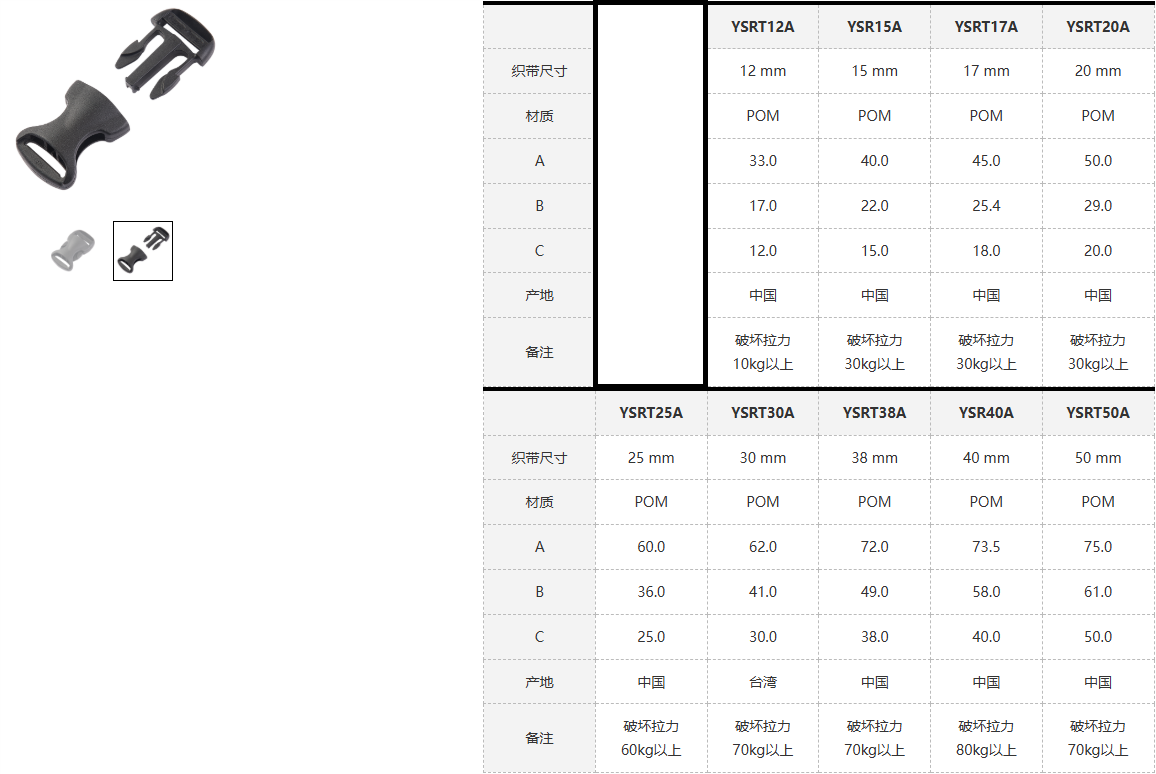The height and width of the screenshot is (774, 1156).
Task: Select the YSR15A column header
Action: (x=874, y=27)
